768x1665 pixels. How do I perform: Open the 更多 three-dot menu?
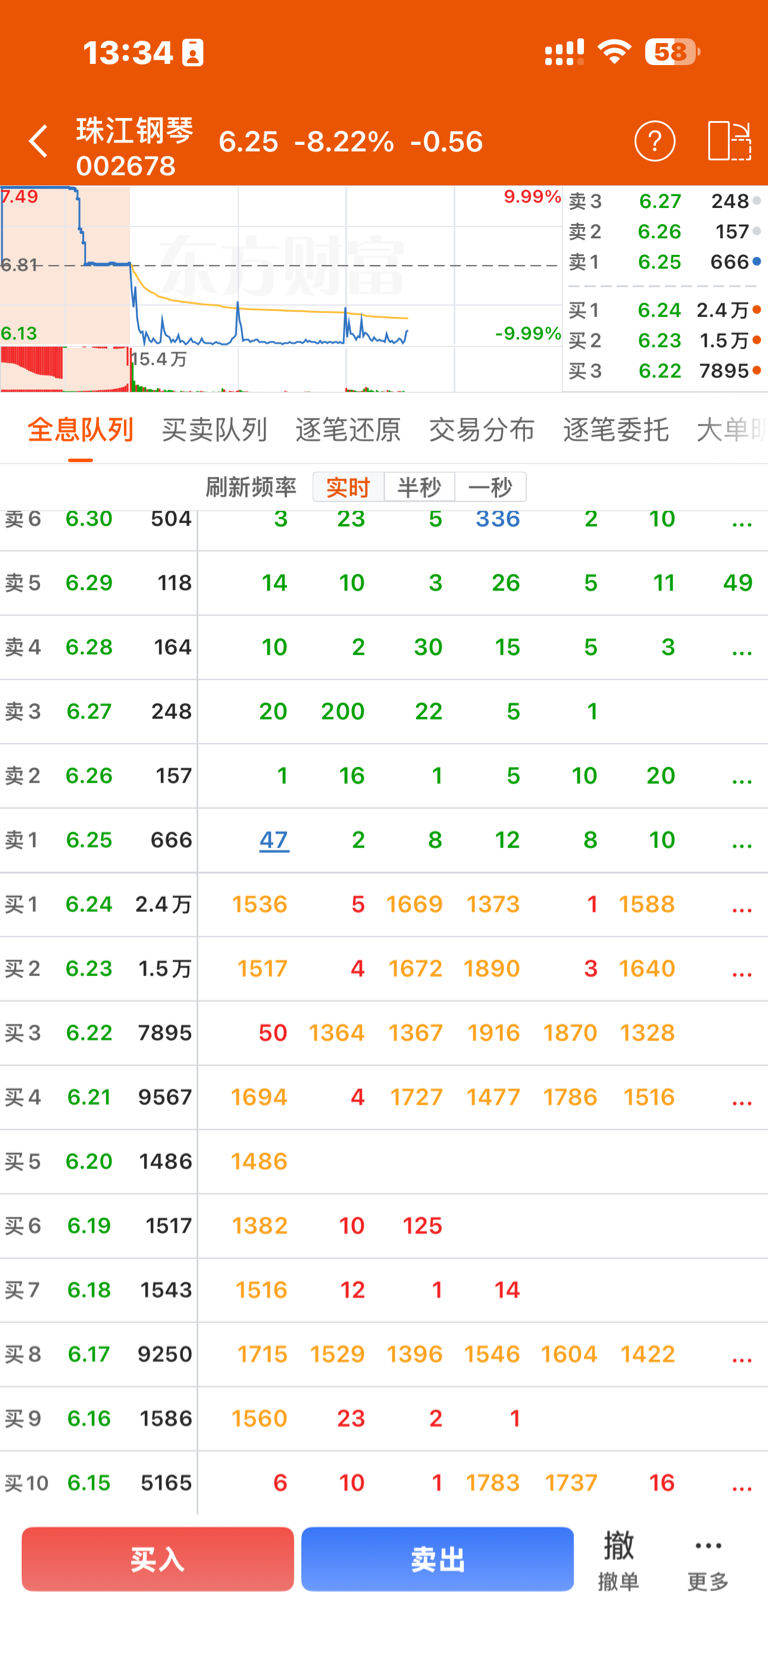708,1562
